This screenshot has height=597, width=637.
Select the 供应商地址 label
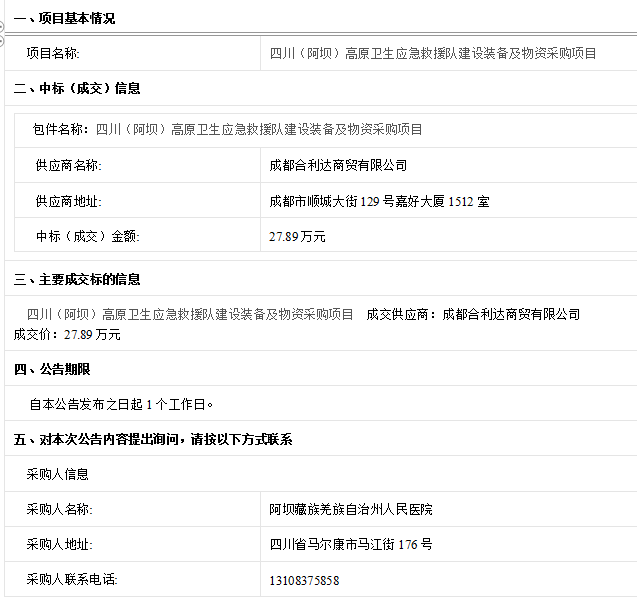click(68, 201)
